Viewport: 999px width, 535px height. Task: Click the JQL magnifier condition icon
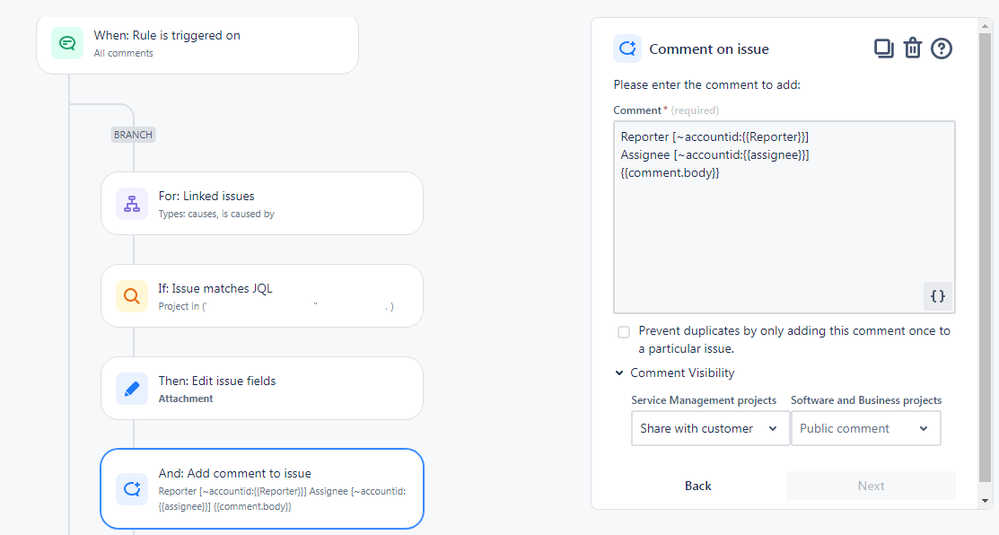click(x=132, y=296)
